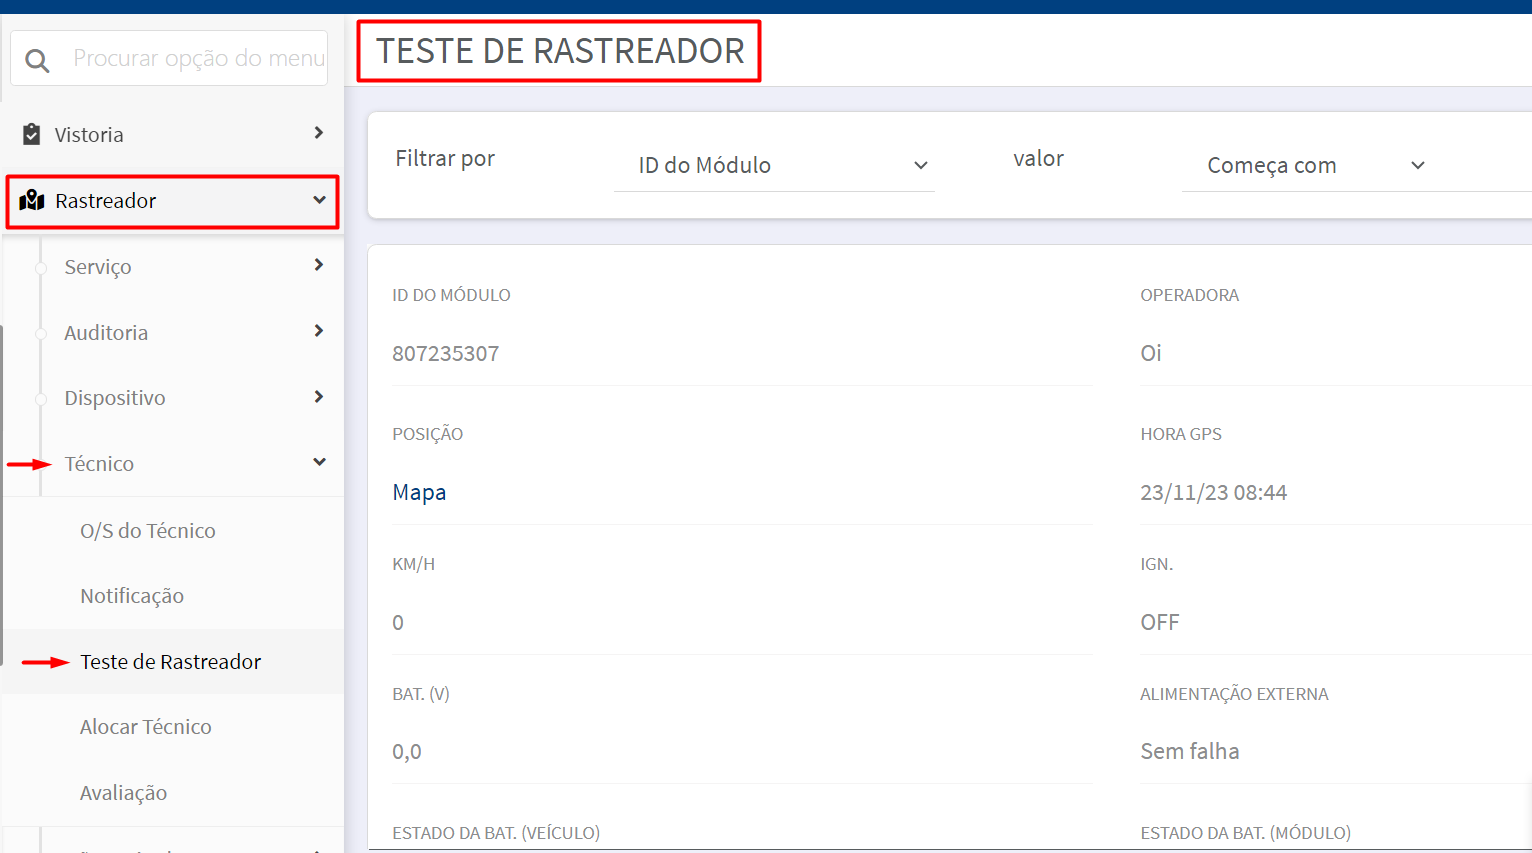
Task: Click the Filtrar por label
Action: click(445, 158)
